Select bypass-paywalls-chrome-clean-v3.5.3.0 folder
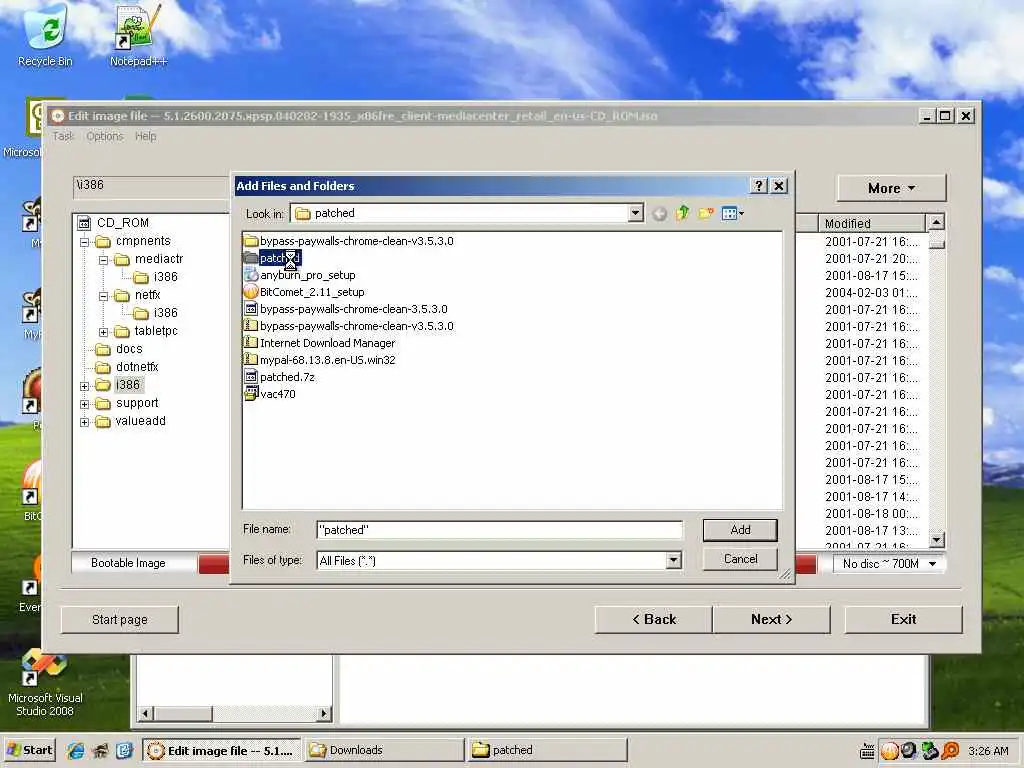Viewport: 1024px width, 768px height. pos(356,241)
